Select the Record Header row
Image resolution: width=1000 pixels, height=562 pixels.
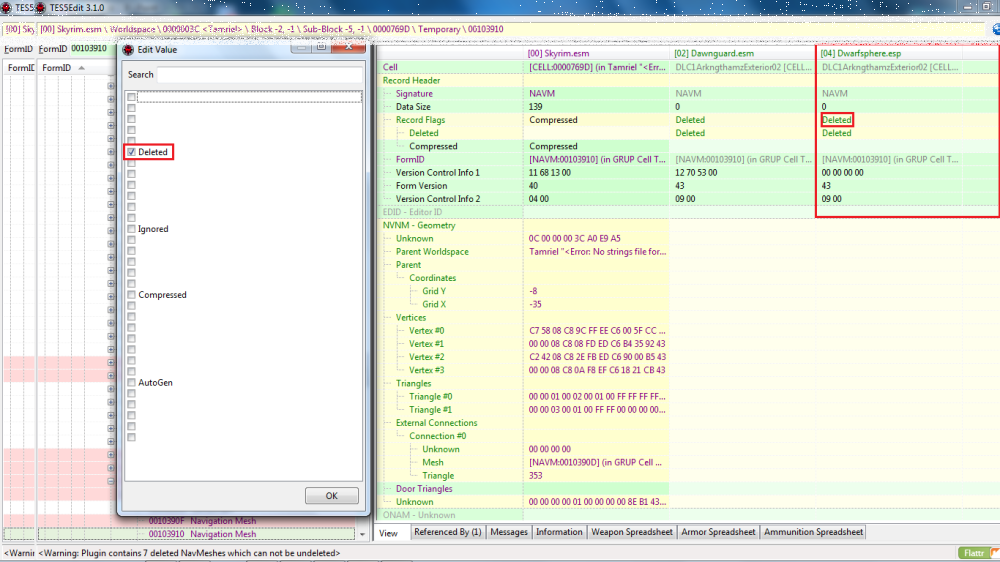click(x=411, y=80)
